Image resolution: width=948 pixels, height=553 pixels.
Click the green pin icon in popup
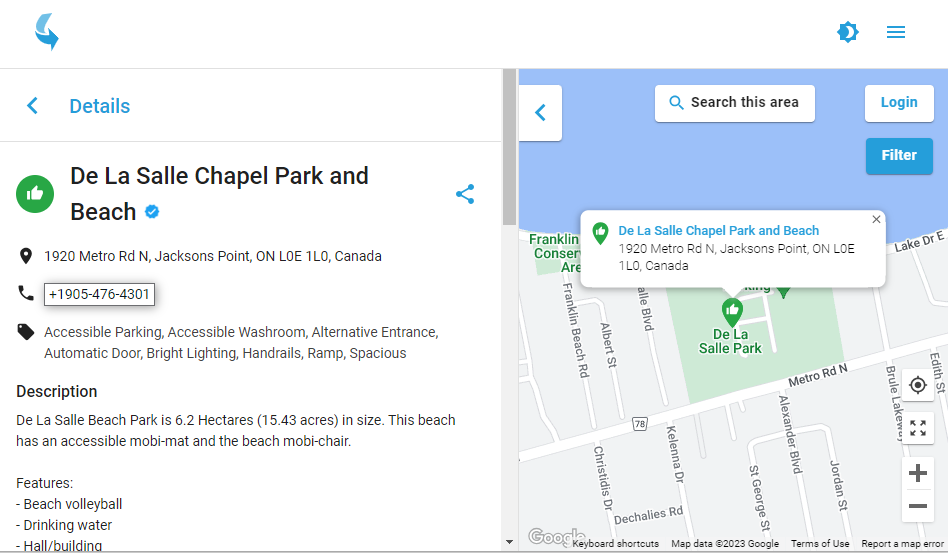[600, 233]
